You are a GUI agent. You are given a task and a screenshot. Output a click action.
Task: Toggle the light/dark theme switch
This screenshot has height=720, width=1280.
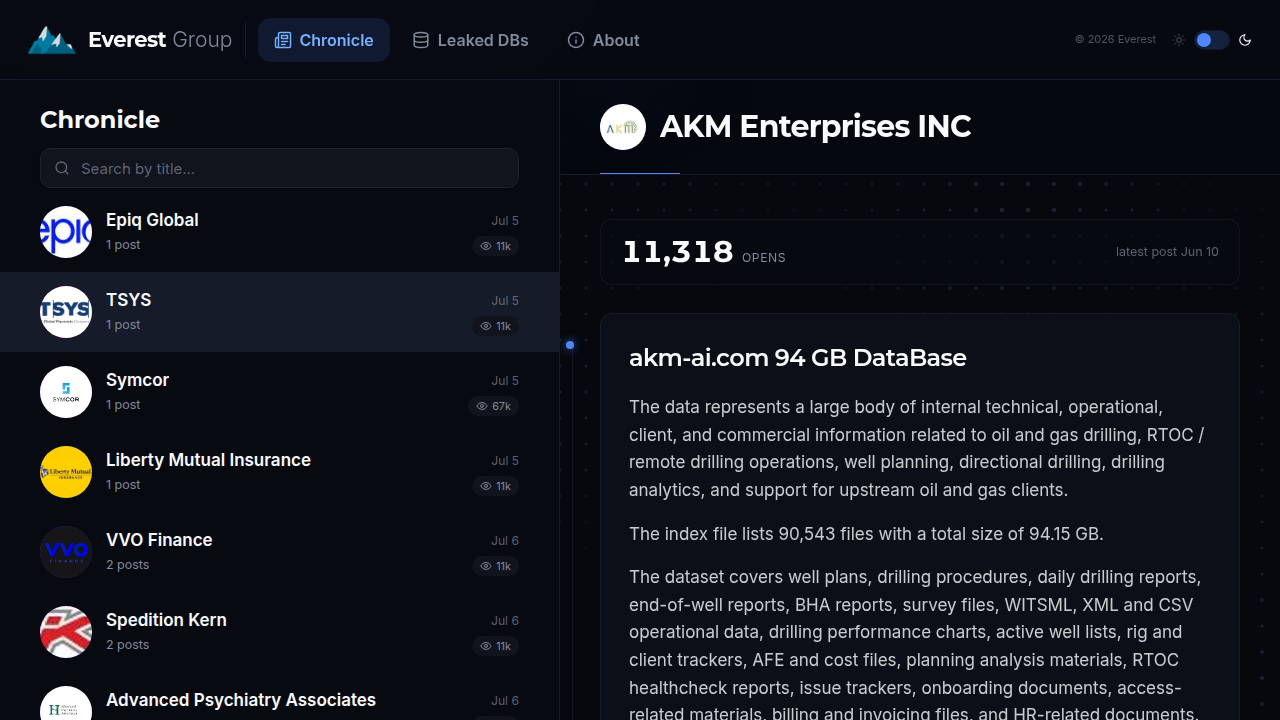1211,40
